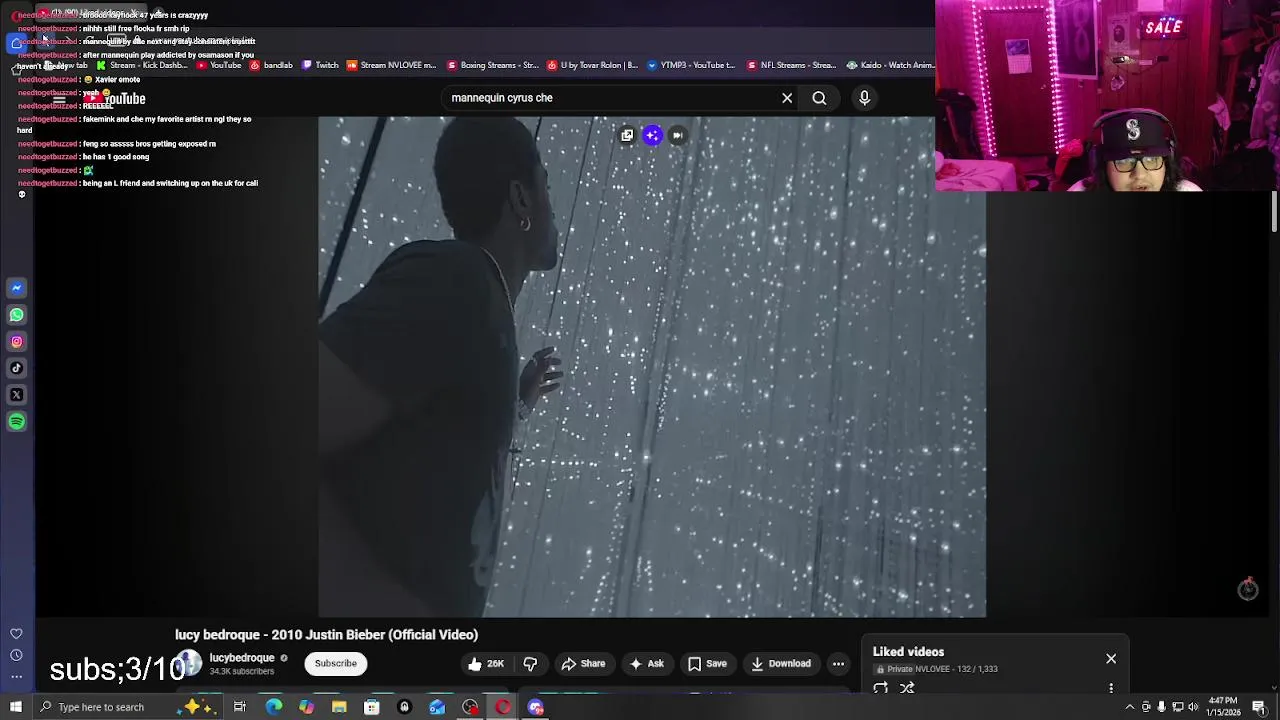The image size is (1280, 720).
Task: Start voice search with the microphone
Action: tap(865, 98)
